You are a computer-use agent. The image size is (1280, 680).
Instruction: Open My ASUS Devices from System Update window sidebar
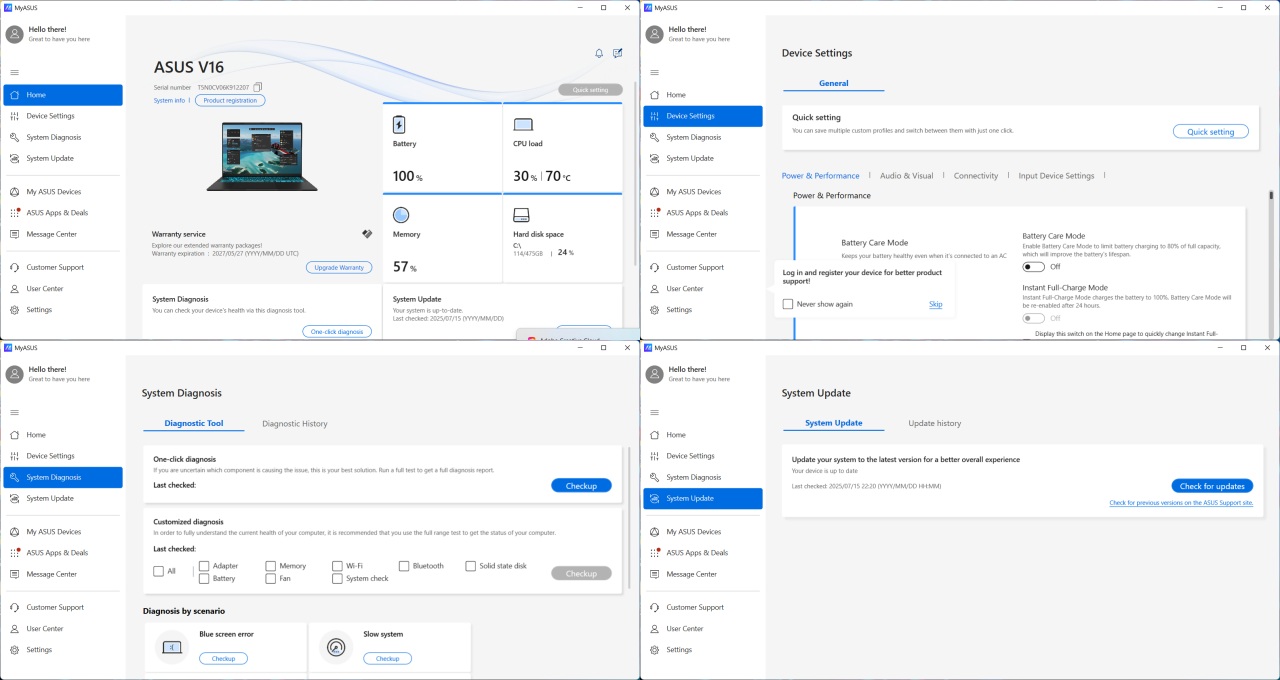pos(703,532)
